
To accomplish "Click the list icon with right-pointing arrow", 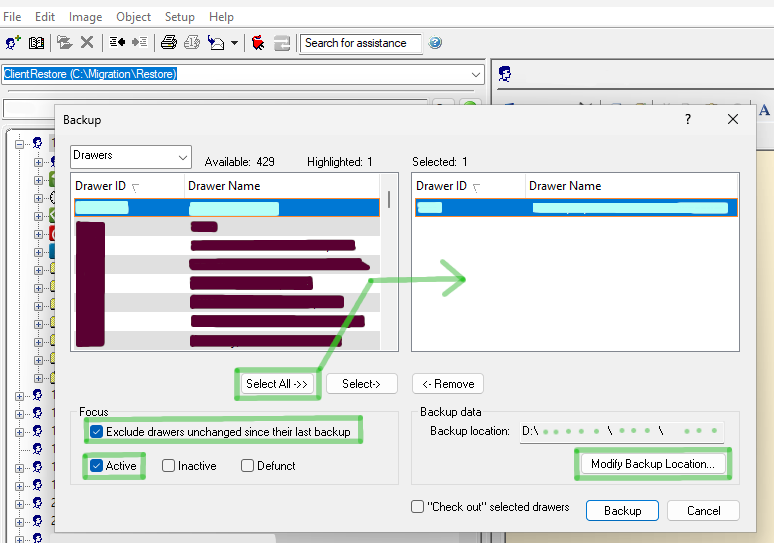I will click(x=139, y=42).
